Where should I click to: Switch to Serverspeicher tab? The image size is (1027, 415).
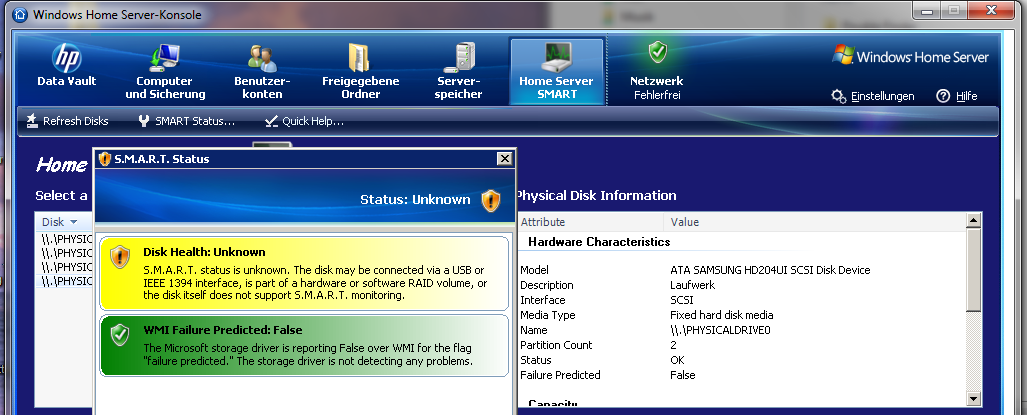click(459, 71)
